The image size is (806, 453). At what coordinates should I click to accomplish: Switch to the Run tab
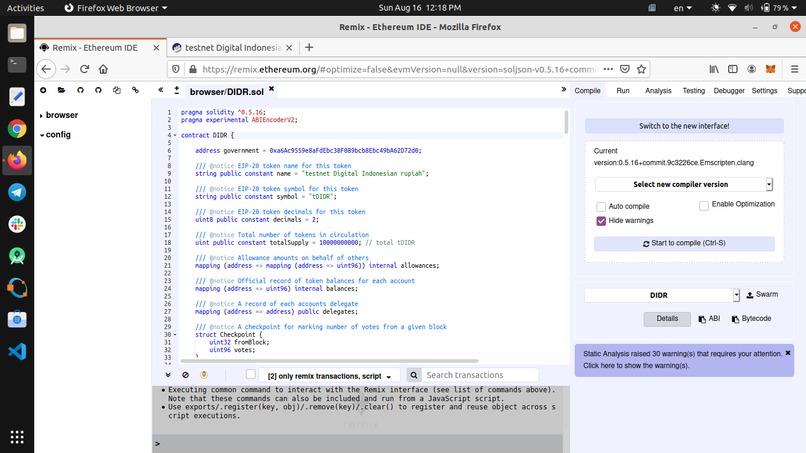point(622,90)
